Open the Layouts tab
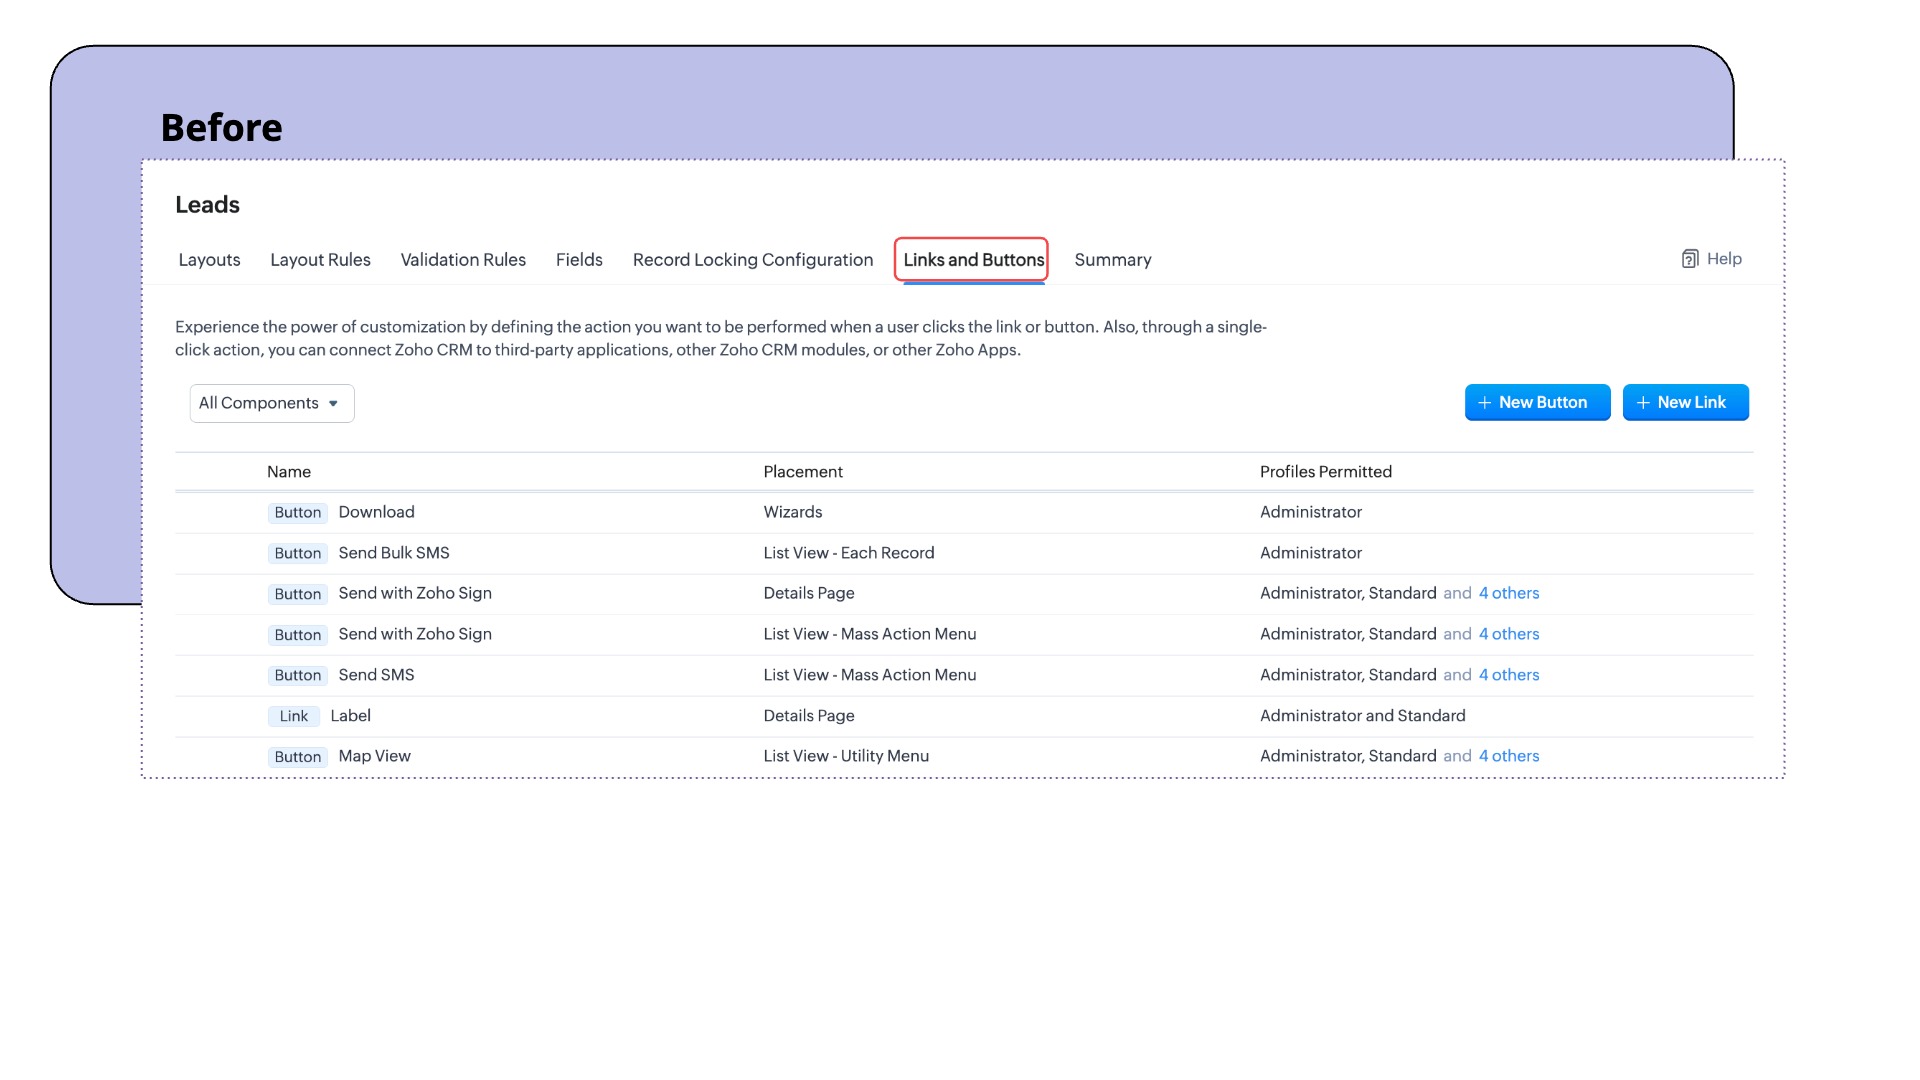Screen dimensions: 1920x1080 point(209,260)
